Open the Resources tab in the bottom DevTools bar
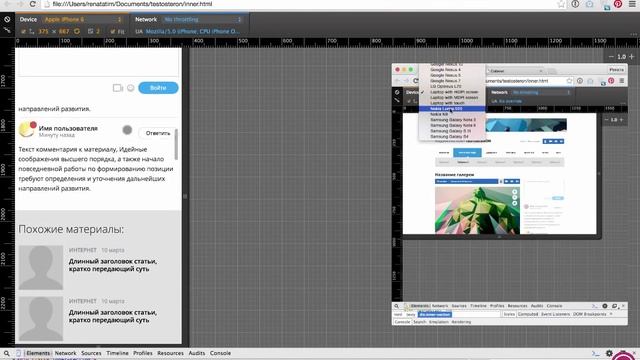 tap(170, 353)
